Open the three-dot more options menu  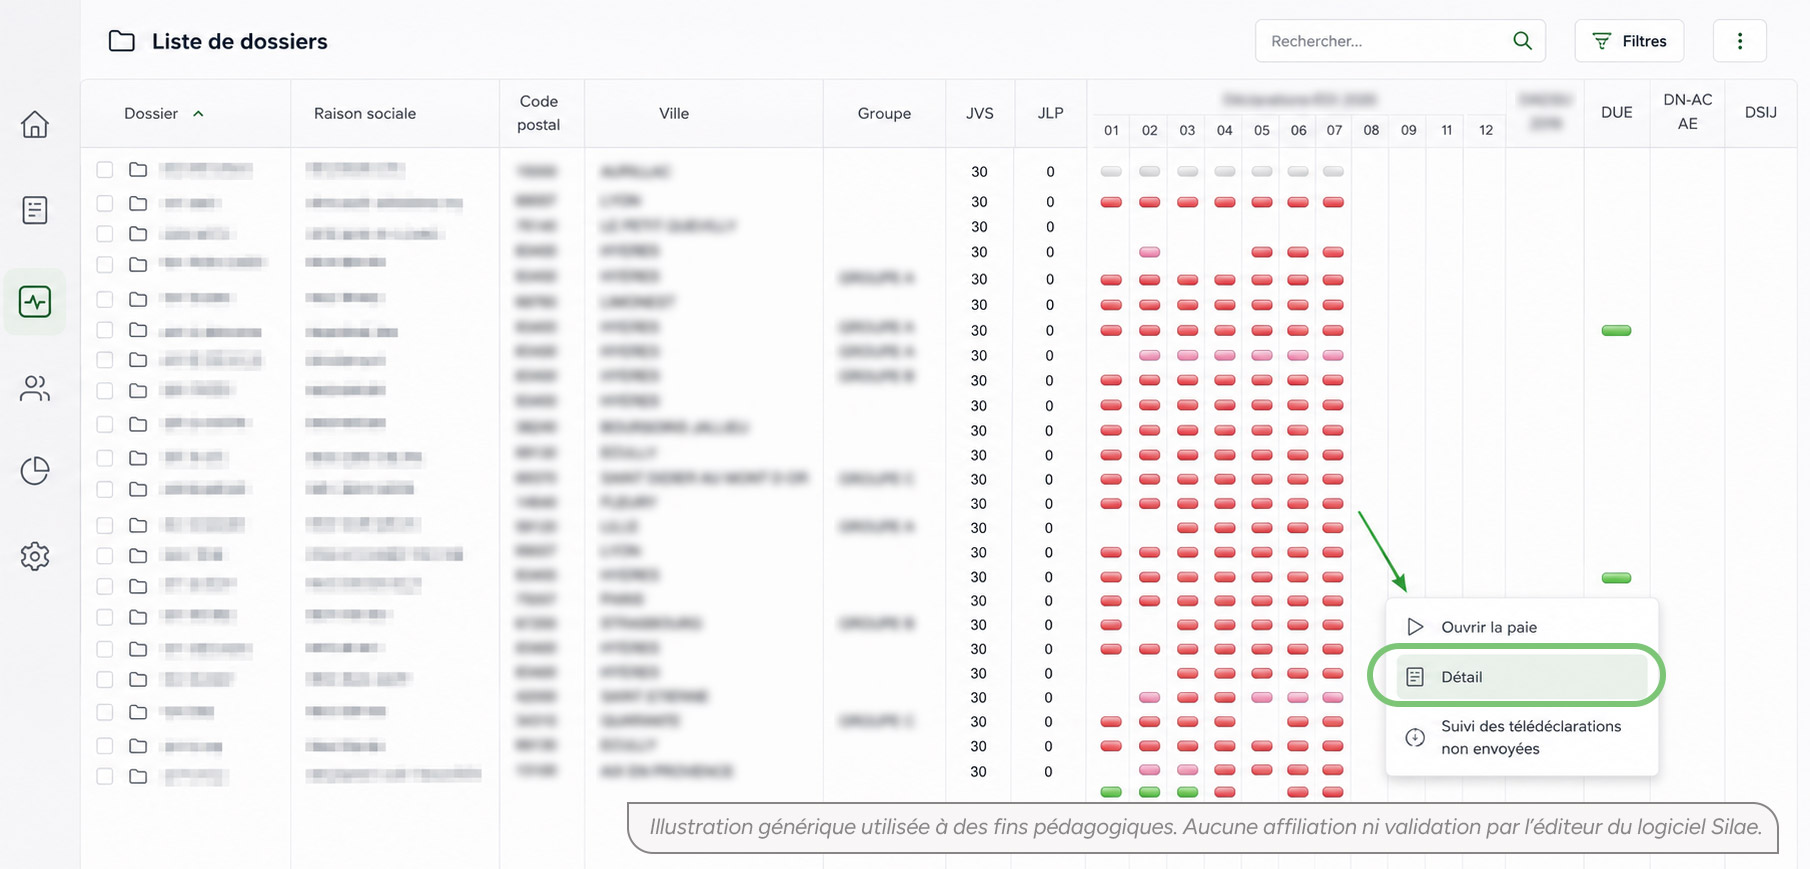[x=1740, y=41]
